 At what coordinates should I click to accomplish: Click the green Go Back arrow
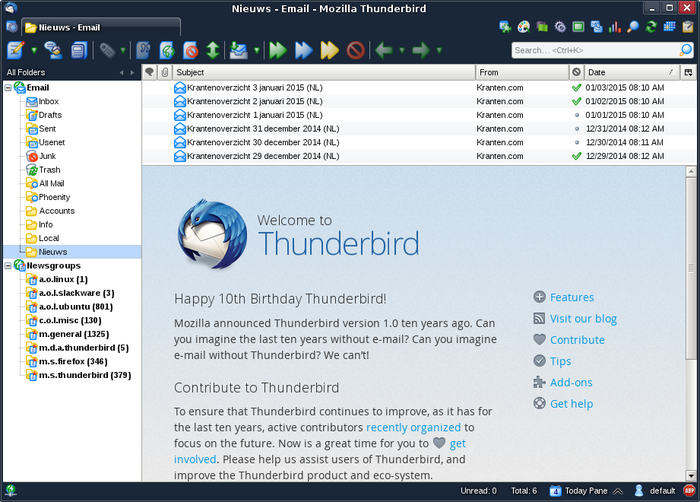[x=384, y=50]
